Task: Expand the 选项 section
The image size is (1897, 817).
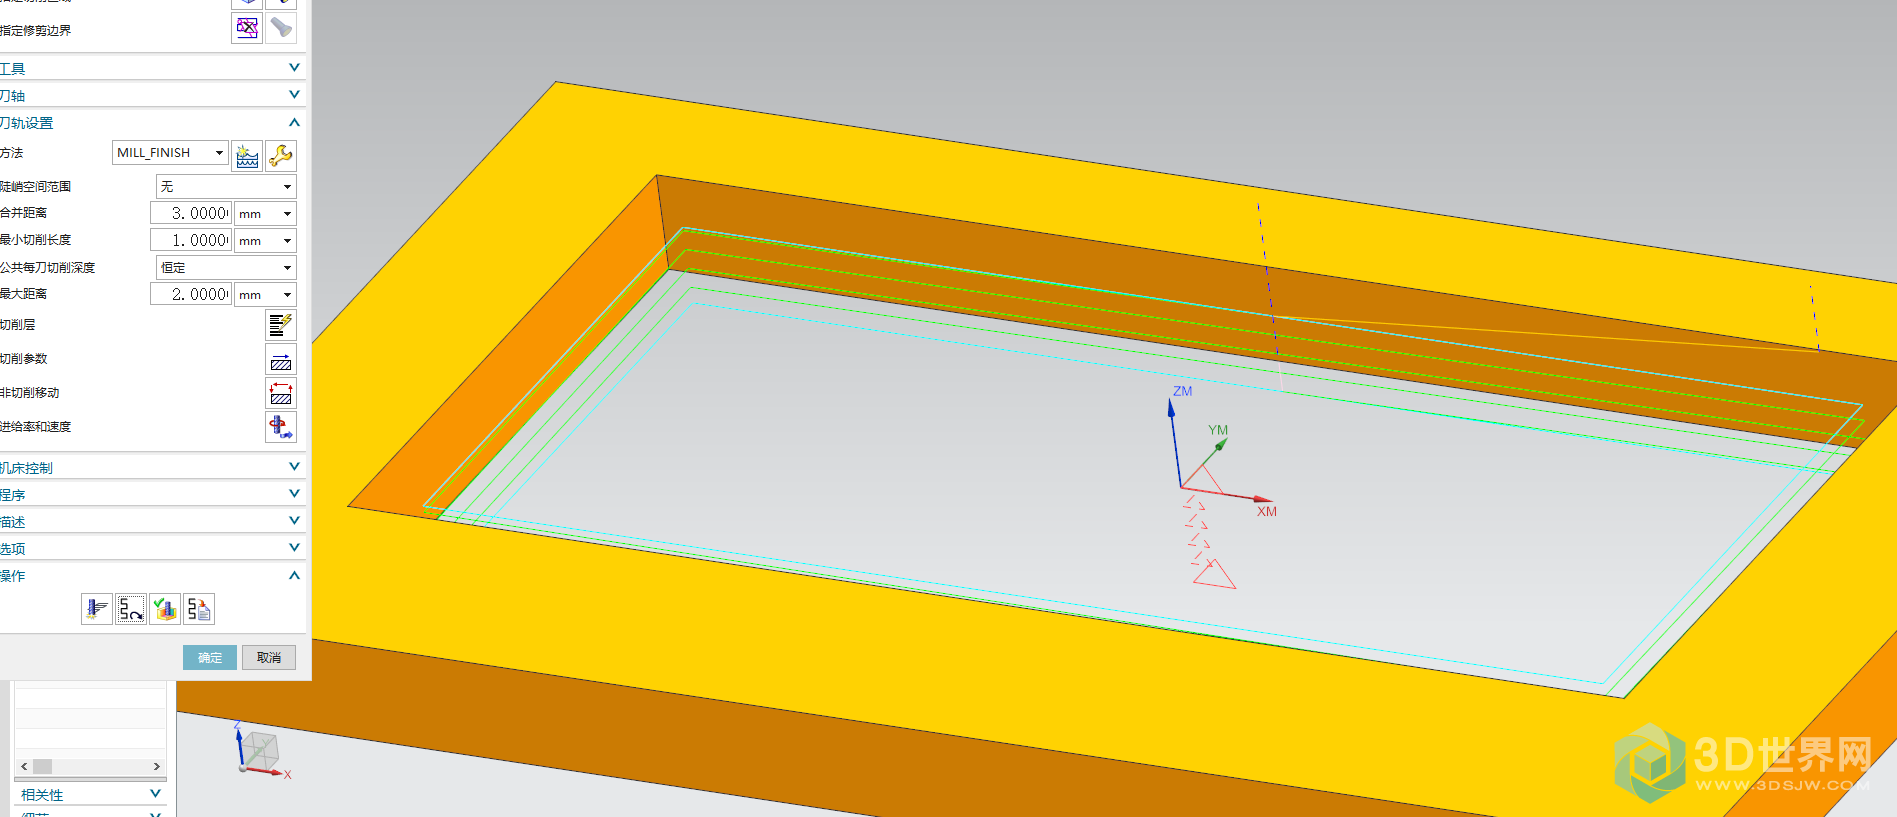Action: point(294,548)
